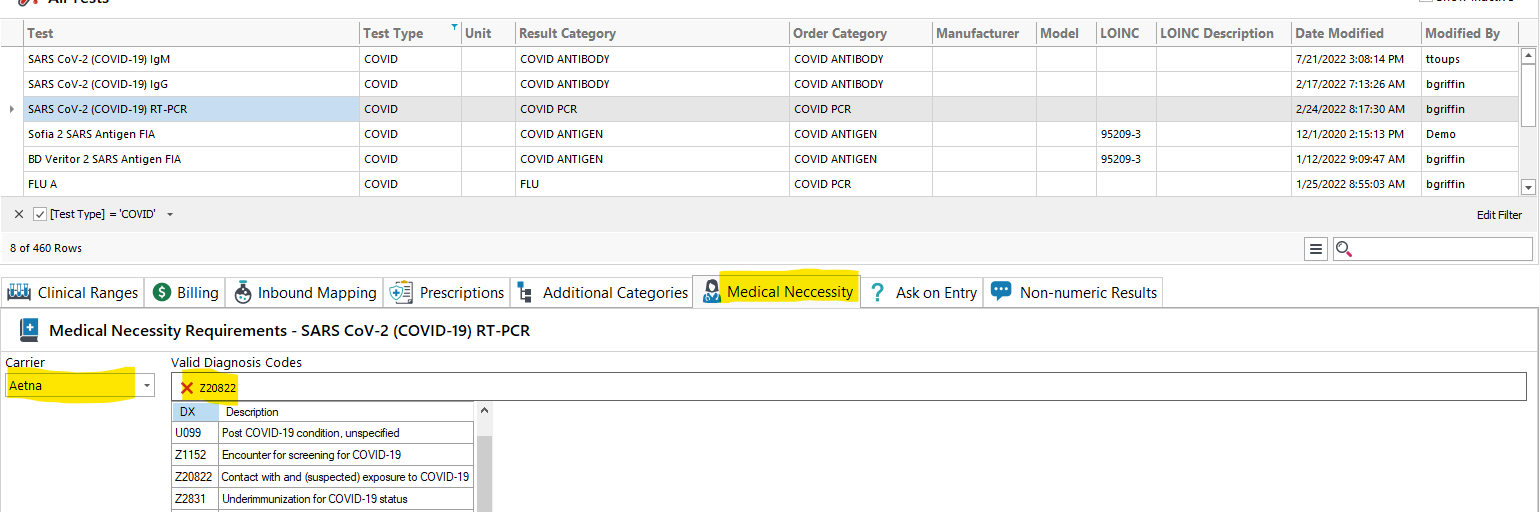
Task: Sort by Date Modified column header
Action: pyautogui.click(x=1356, y=33)
